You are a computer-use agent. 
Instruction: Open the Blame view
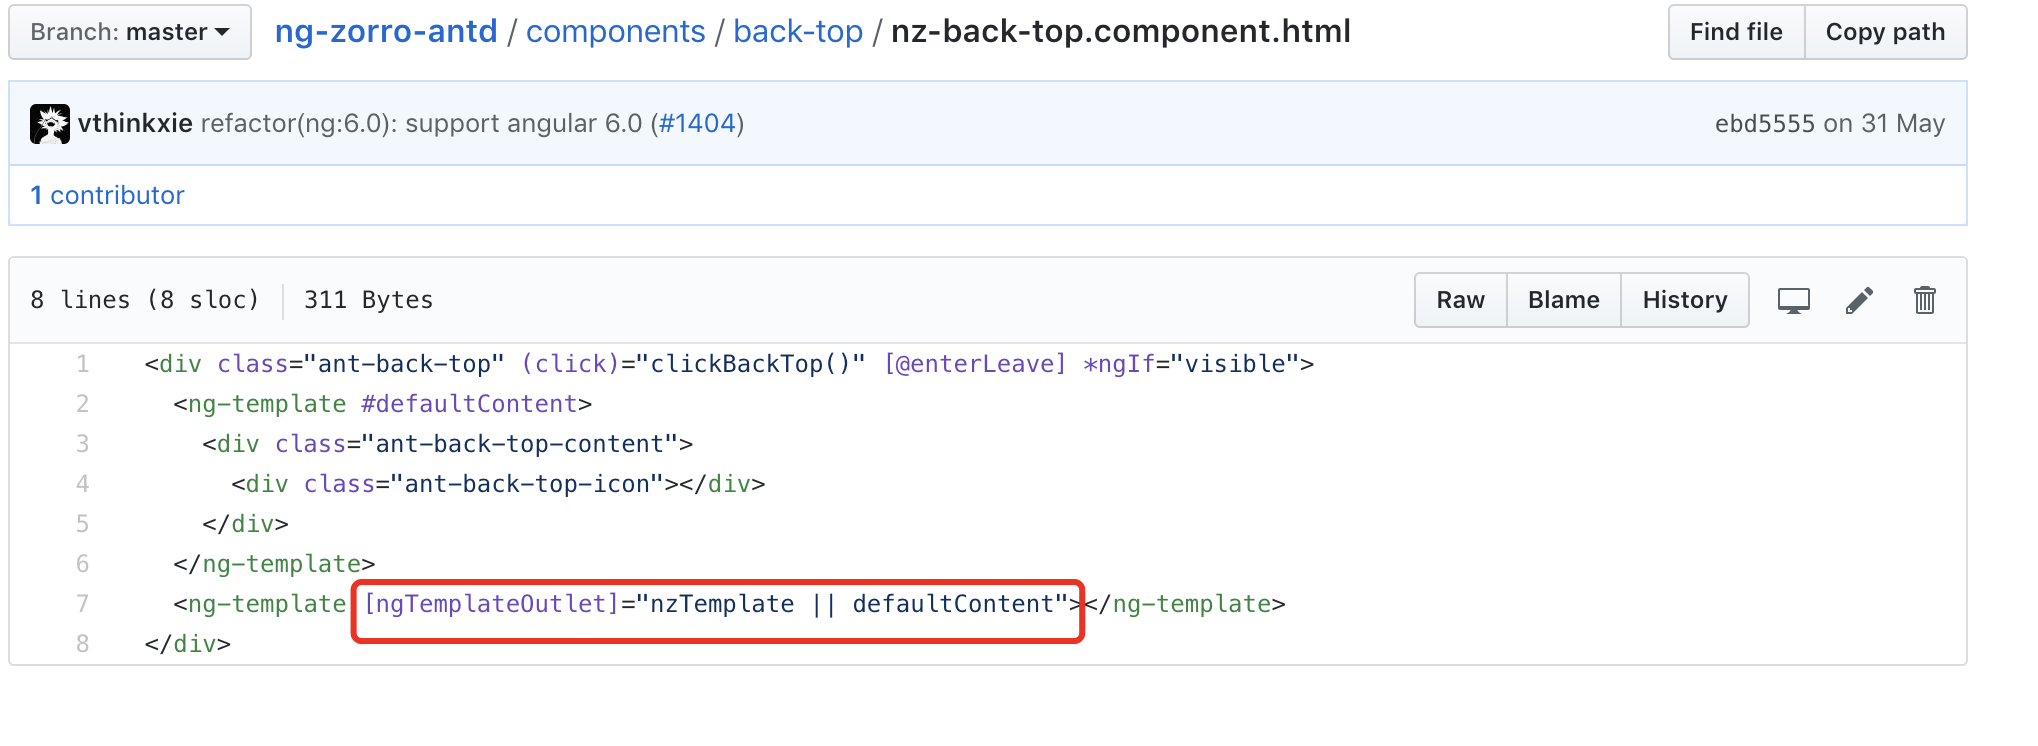[1563, 300]
